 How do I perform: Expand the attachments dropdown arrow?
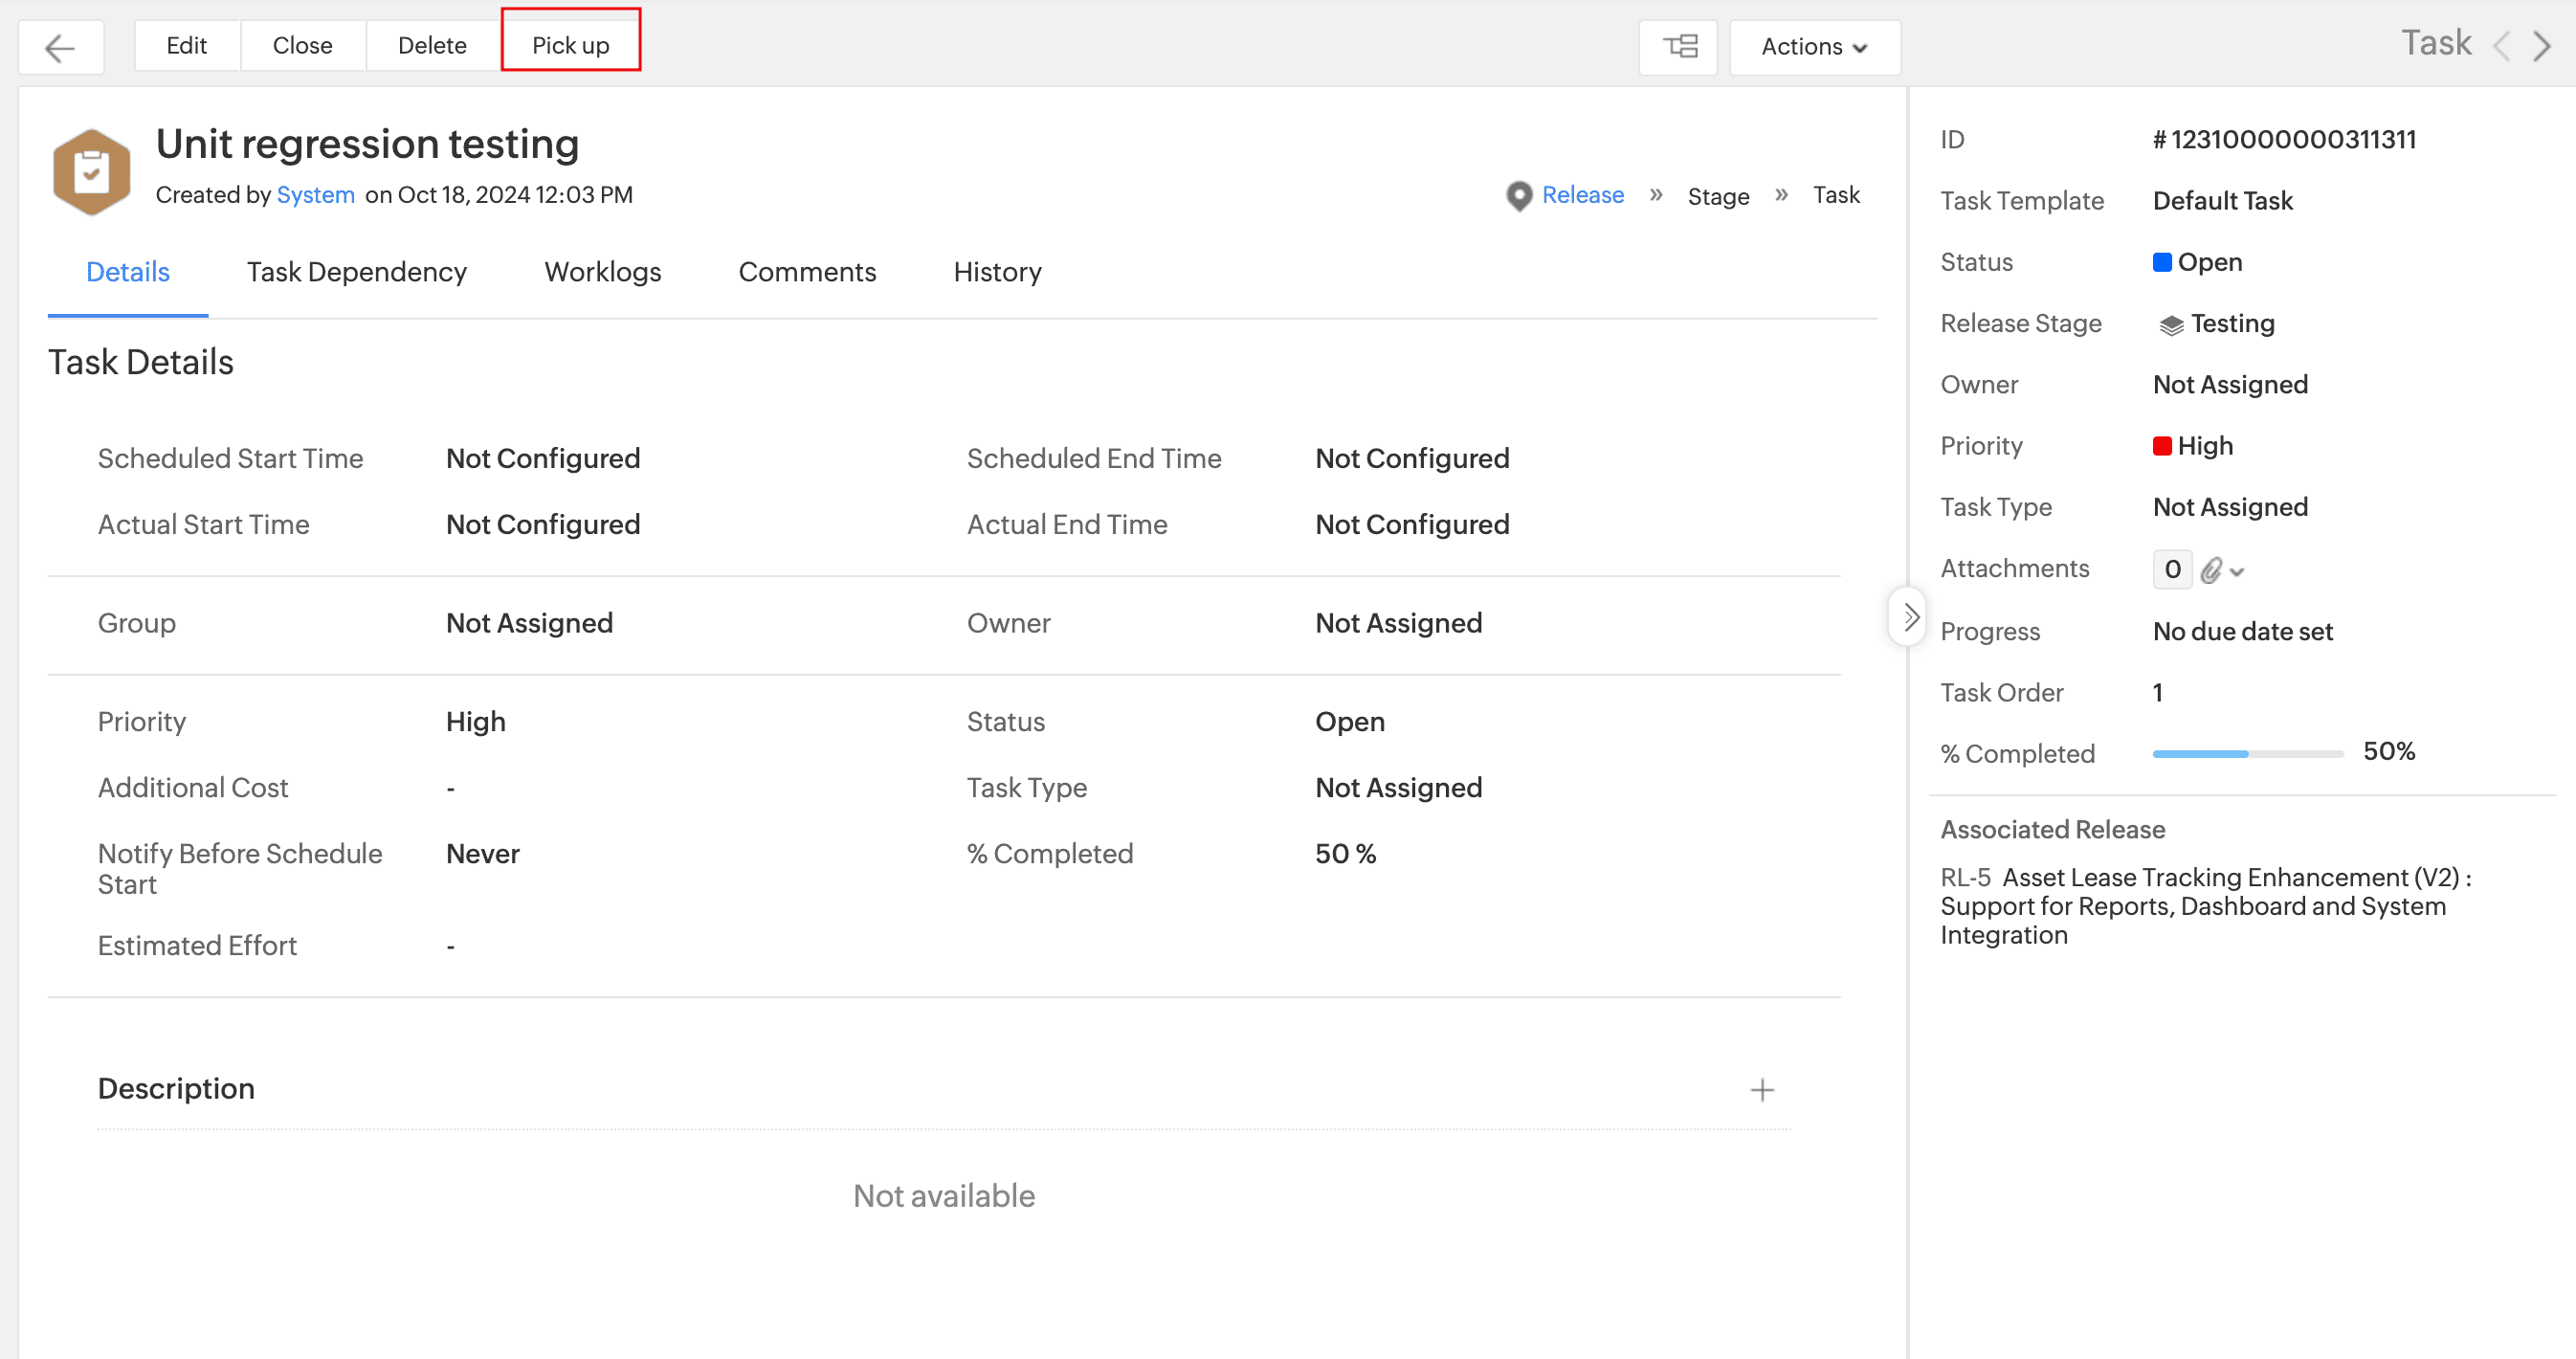coord(2237,572)
